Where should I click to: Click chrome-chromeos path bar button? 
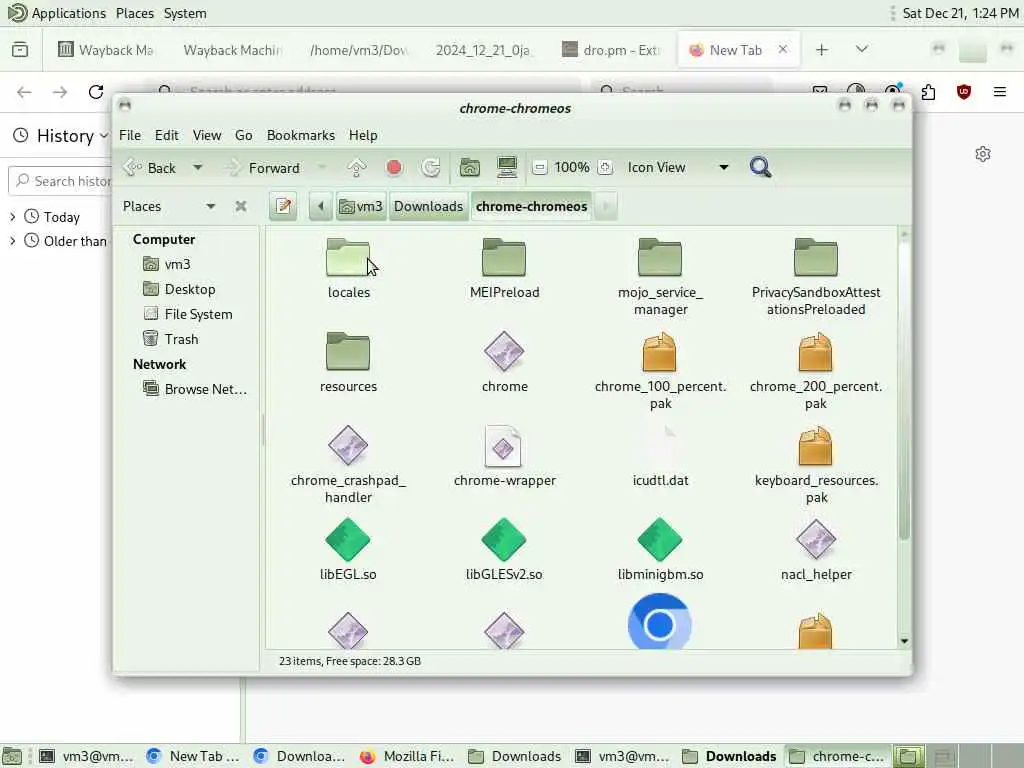pos(531,206)
